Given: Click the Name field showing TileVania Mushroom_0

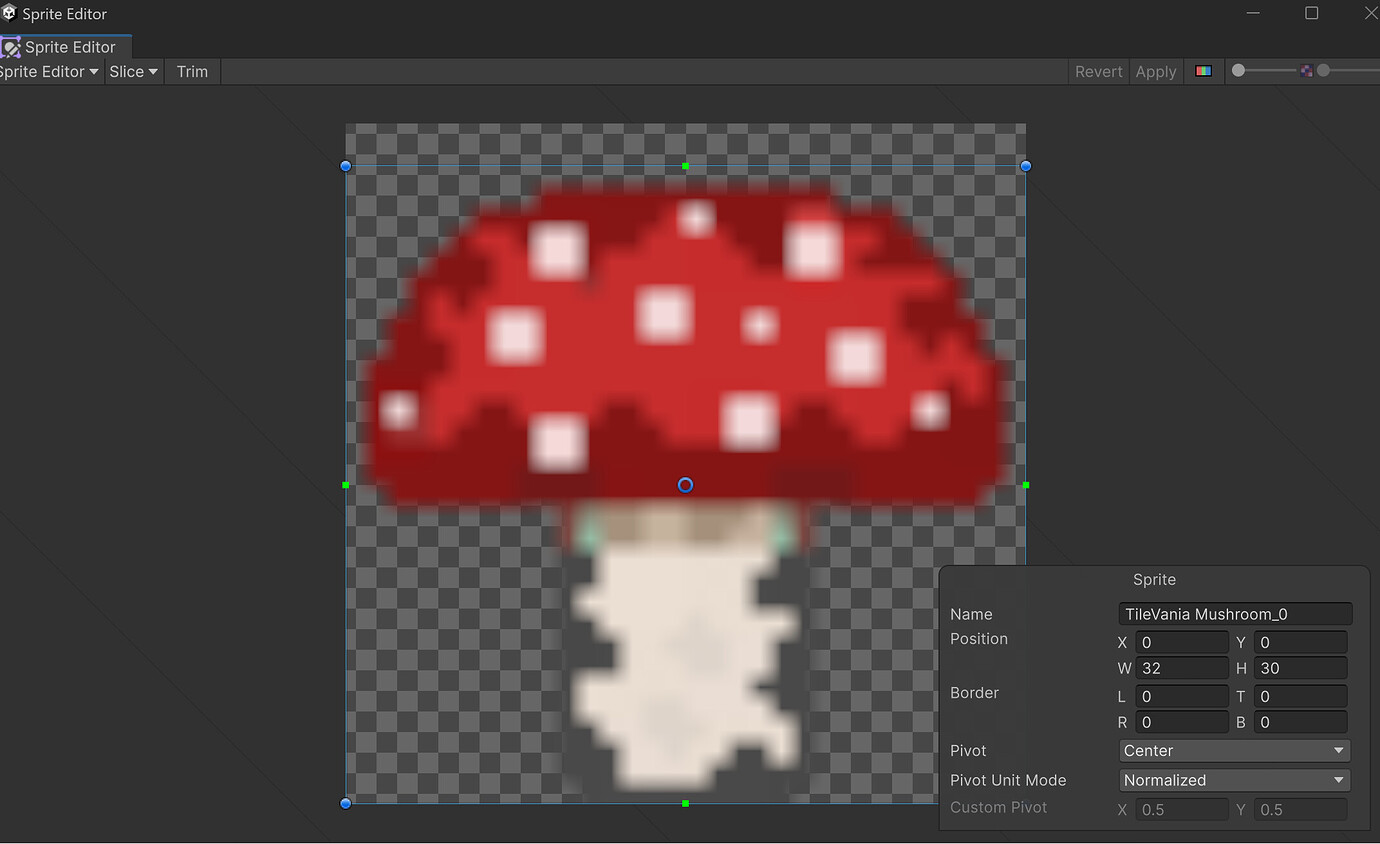Looking at the screenshot, I should 1235,613.
